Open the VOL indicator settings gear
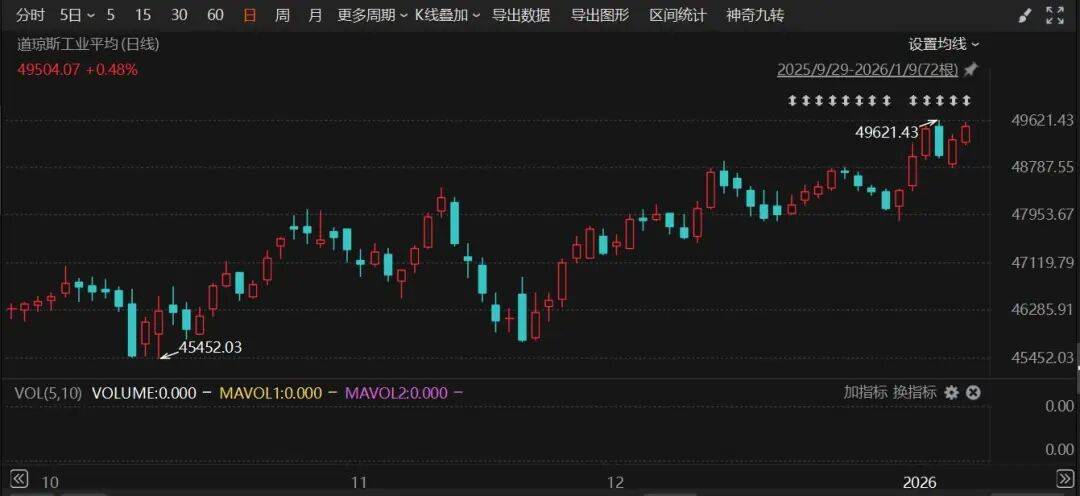Screen dimensions: 1080x496 pos(951,393)
